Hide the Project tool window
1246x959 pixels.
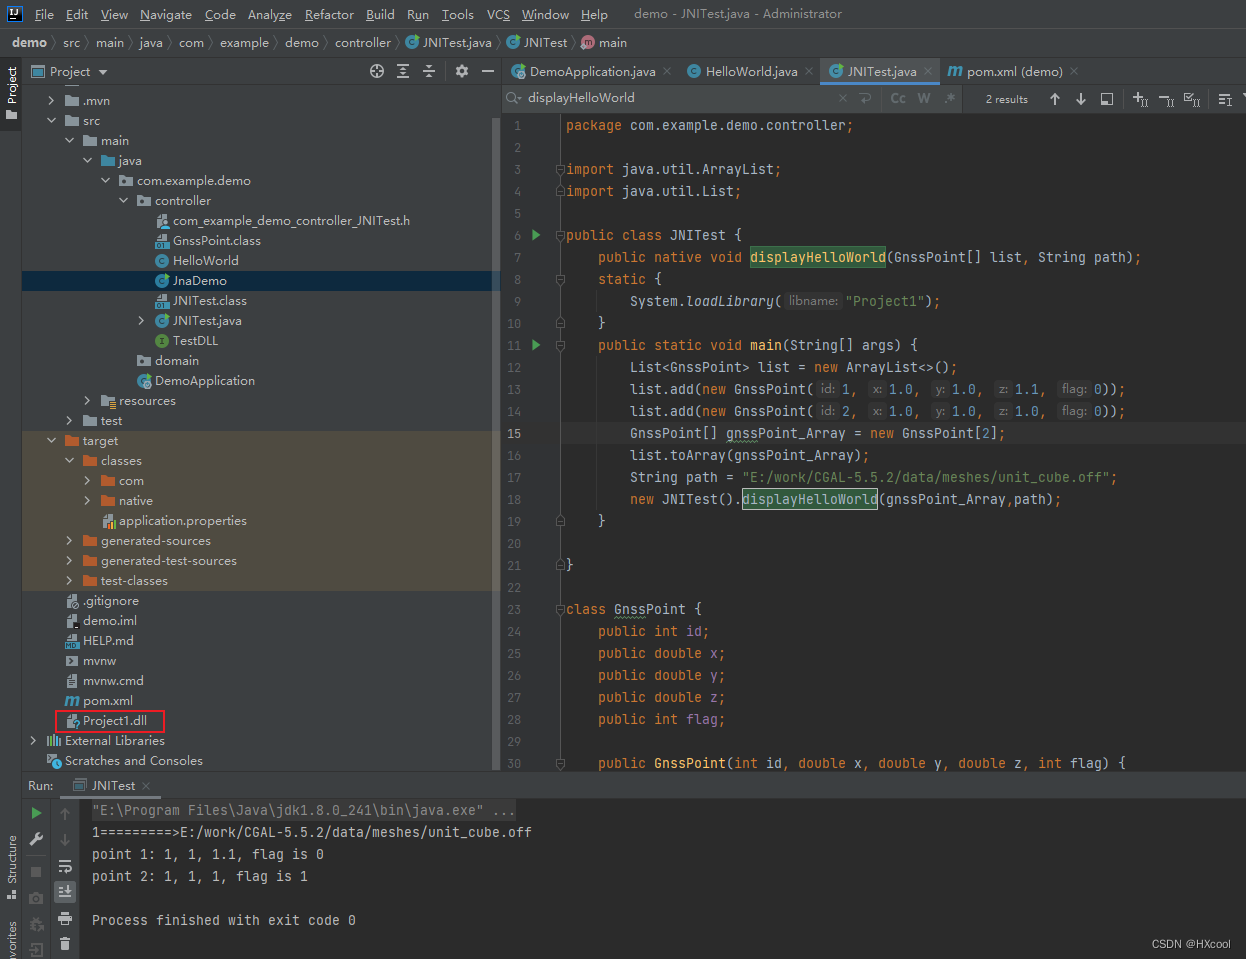pyautogui.click(x=488, y=71)
